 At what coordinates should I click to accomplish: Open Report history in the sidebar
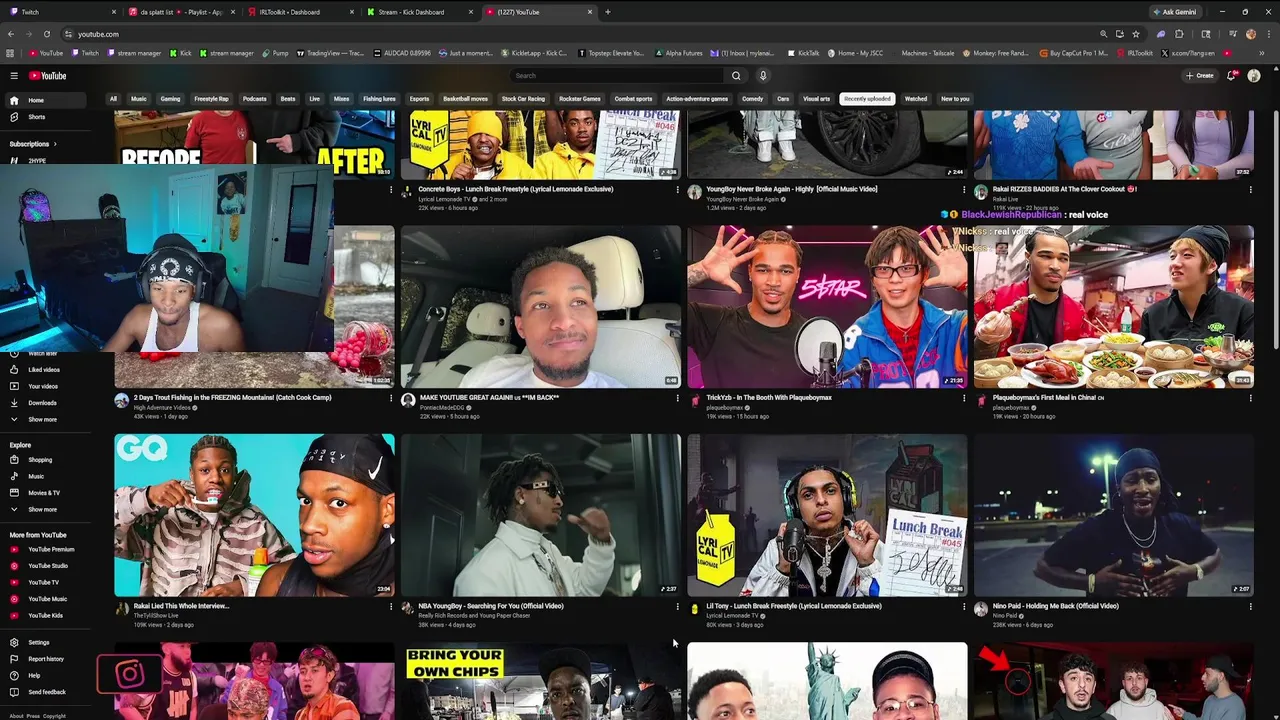[x=46, y=659]
